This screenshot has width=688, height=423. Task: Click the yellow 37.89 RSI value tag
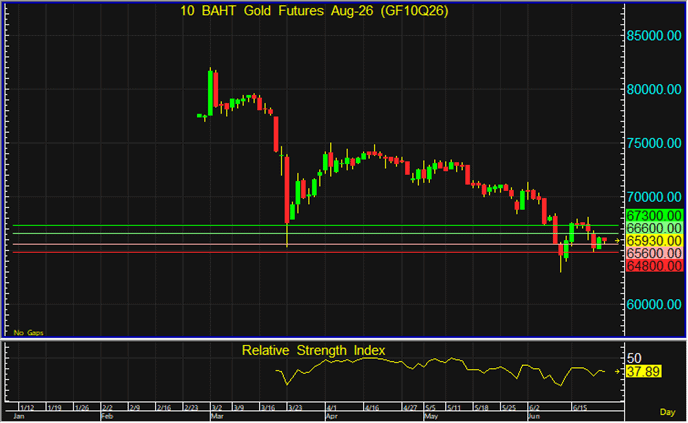(643, 372)
